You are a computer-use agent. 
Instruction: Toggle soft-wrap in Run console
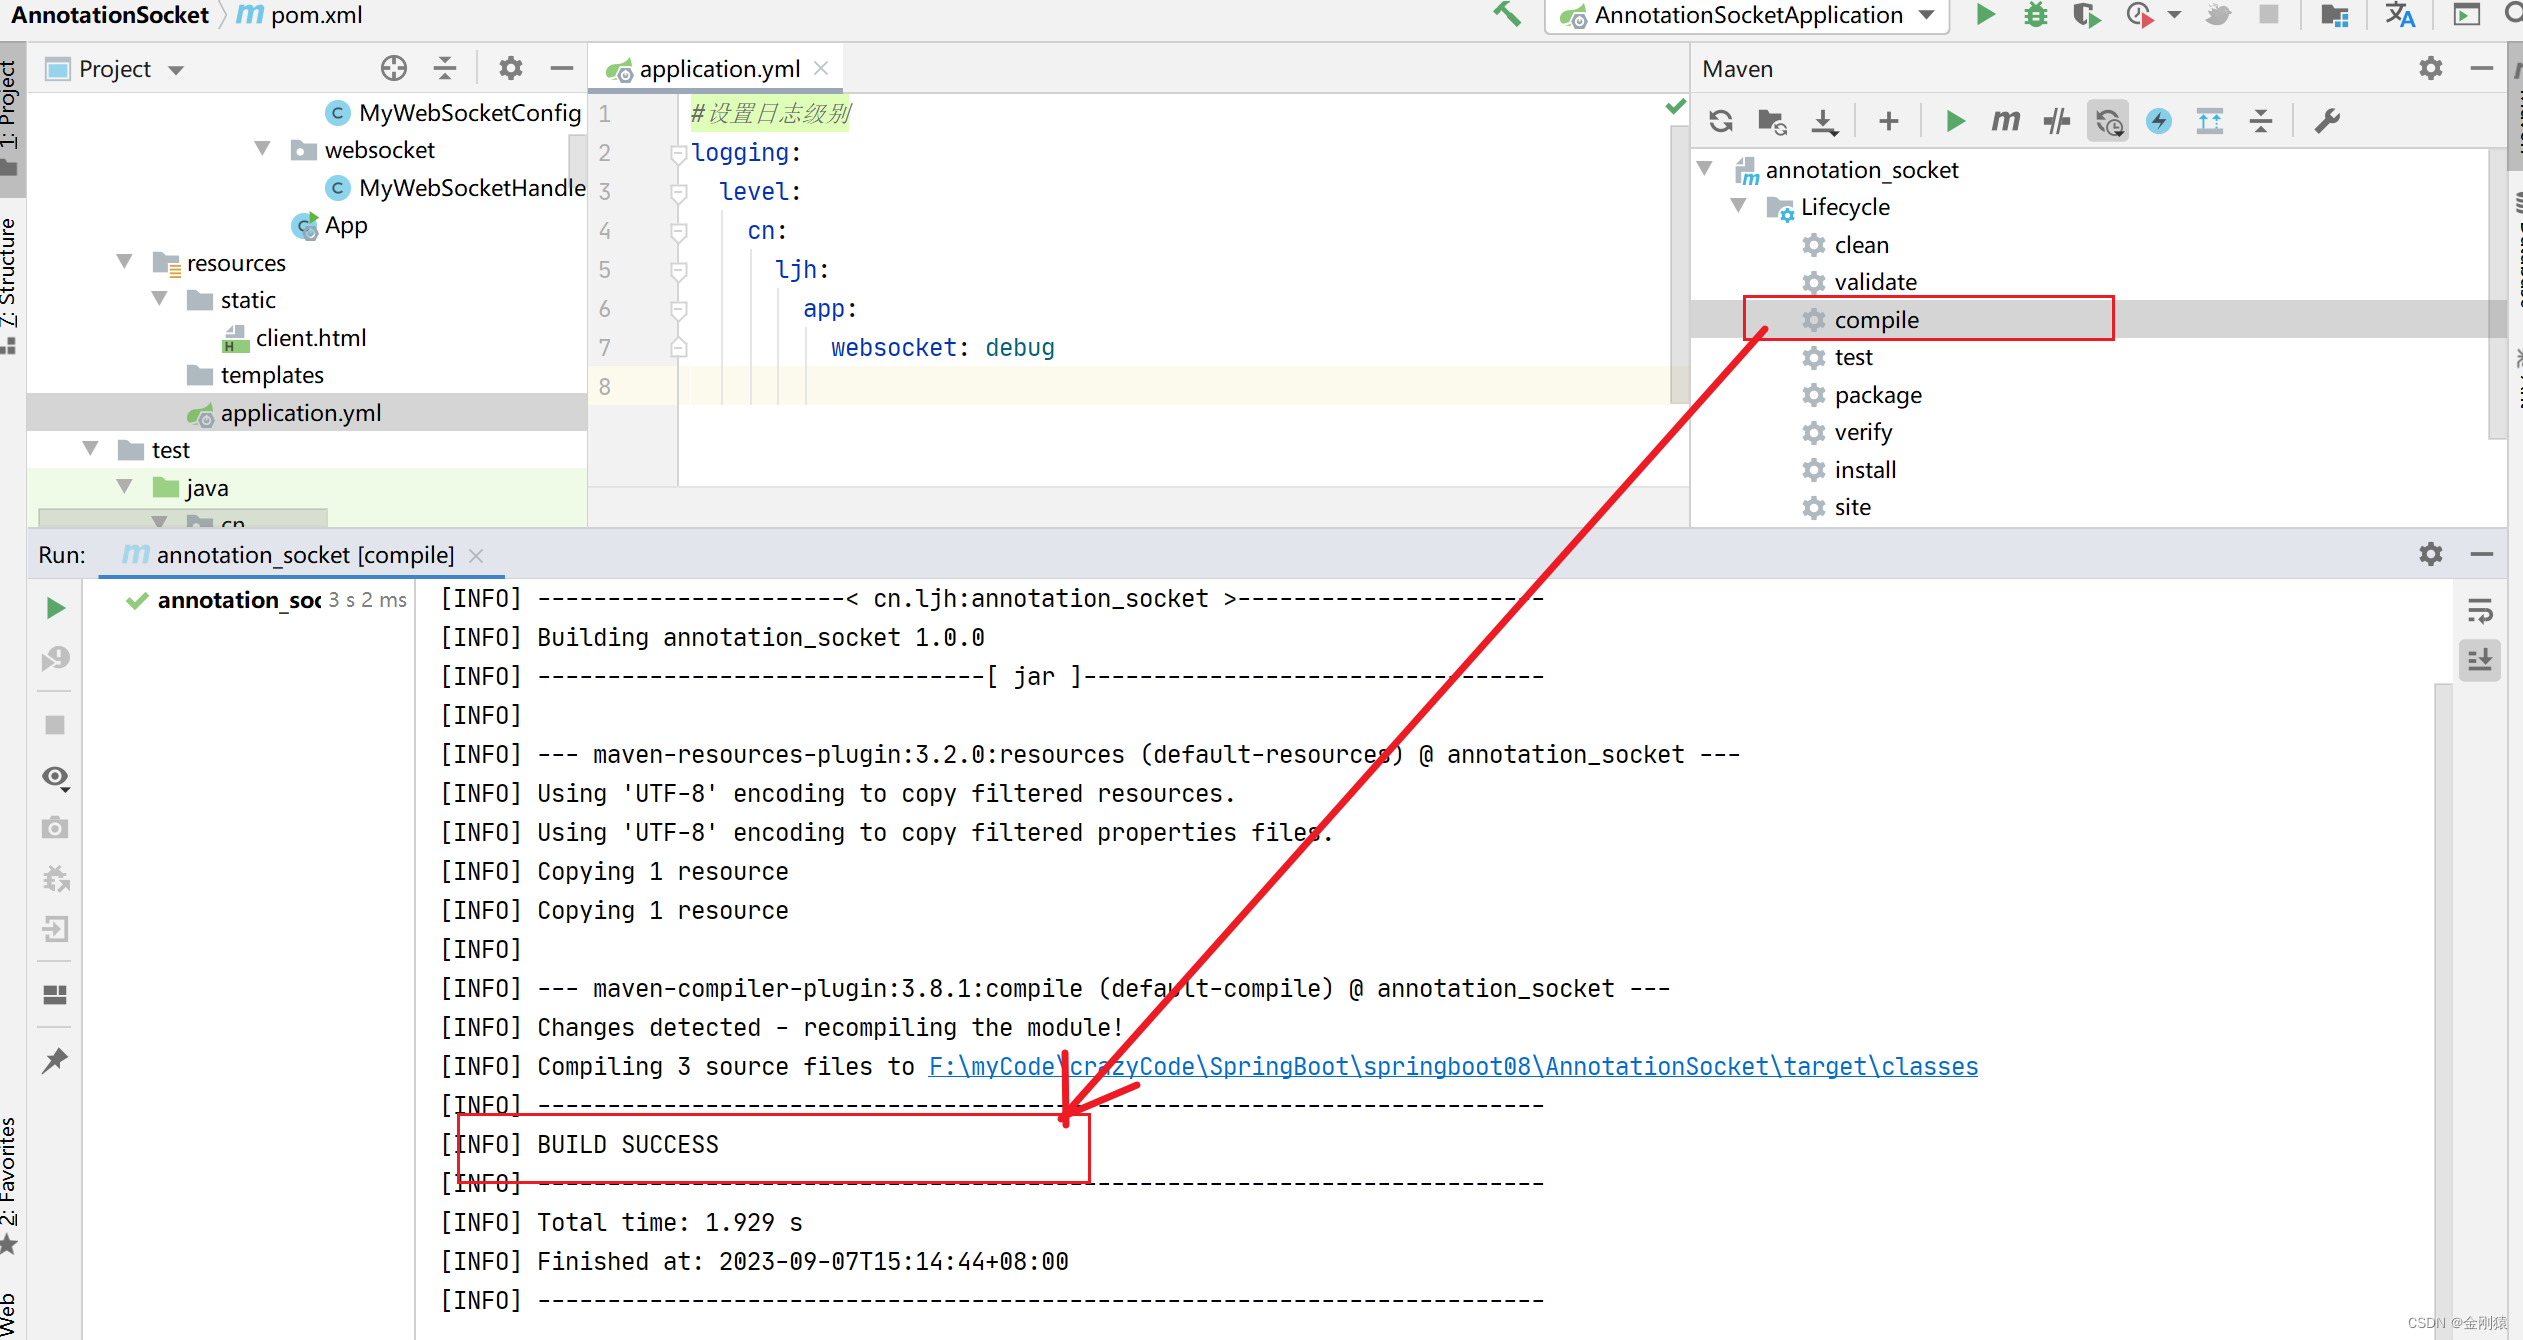pyautogui.click(x=2480, y=610)
